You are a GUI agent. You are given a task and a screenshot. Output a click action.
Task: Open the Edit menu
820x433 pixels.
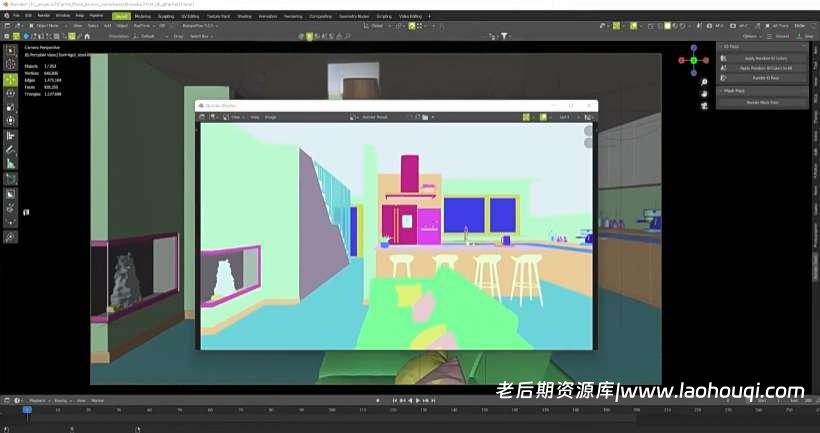point(28,16)
